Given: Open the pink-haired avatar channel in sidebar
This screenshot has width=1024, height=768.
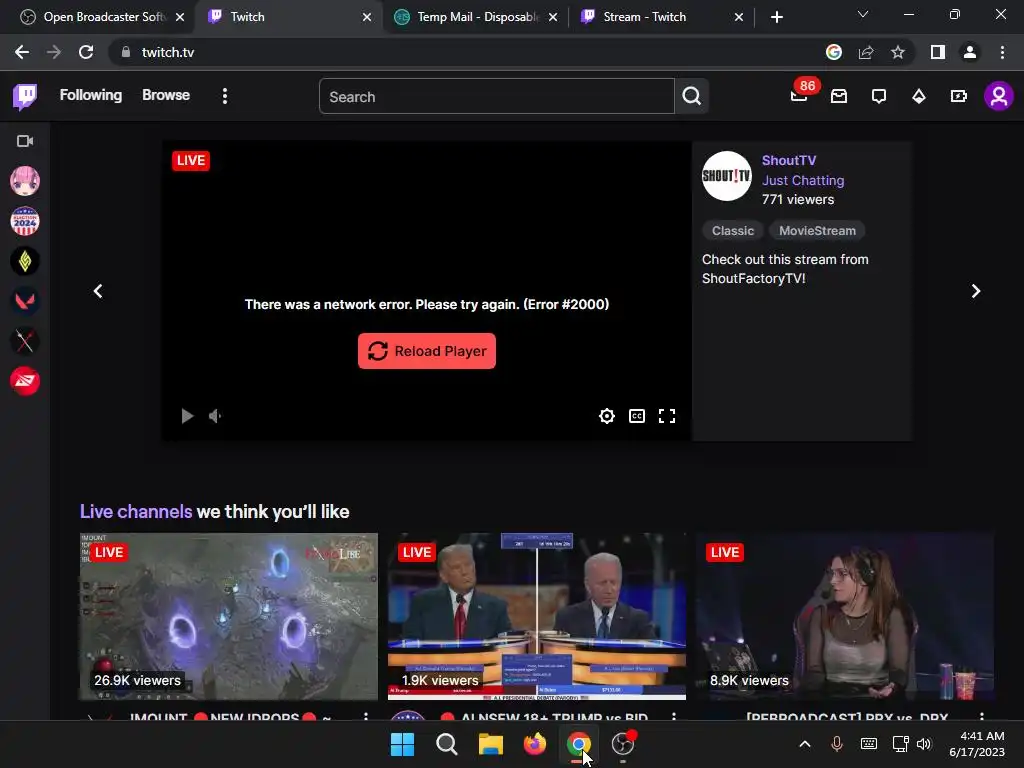Looking at the screenshot, I should [x=25, y=181].
